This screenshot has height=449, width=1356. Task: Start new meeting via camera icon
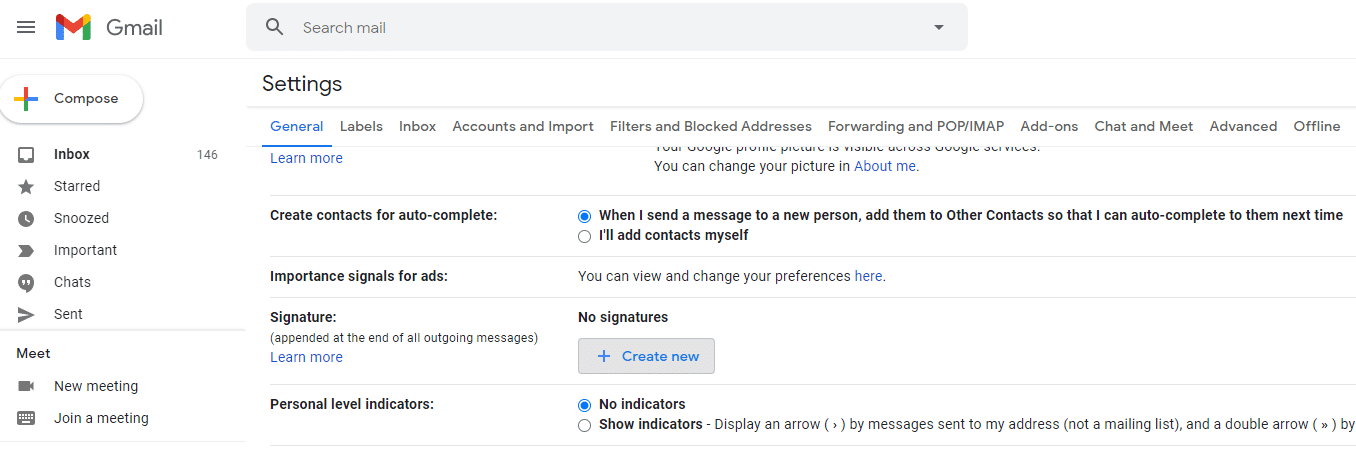pyautogui.click(x=26, y=386)
